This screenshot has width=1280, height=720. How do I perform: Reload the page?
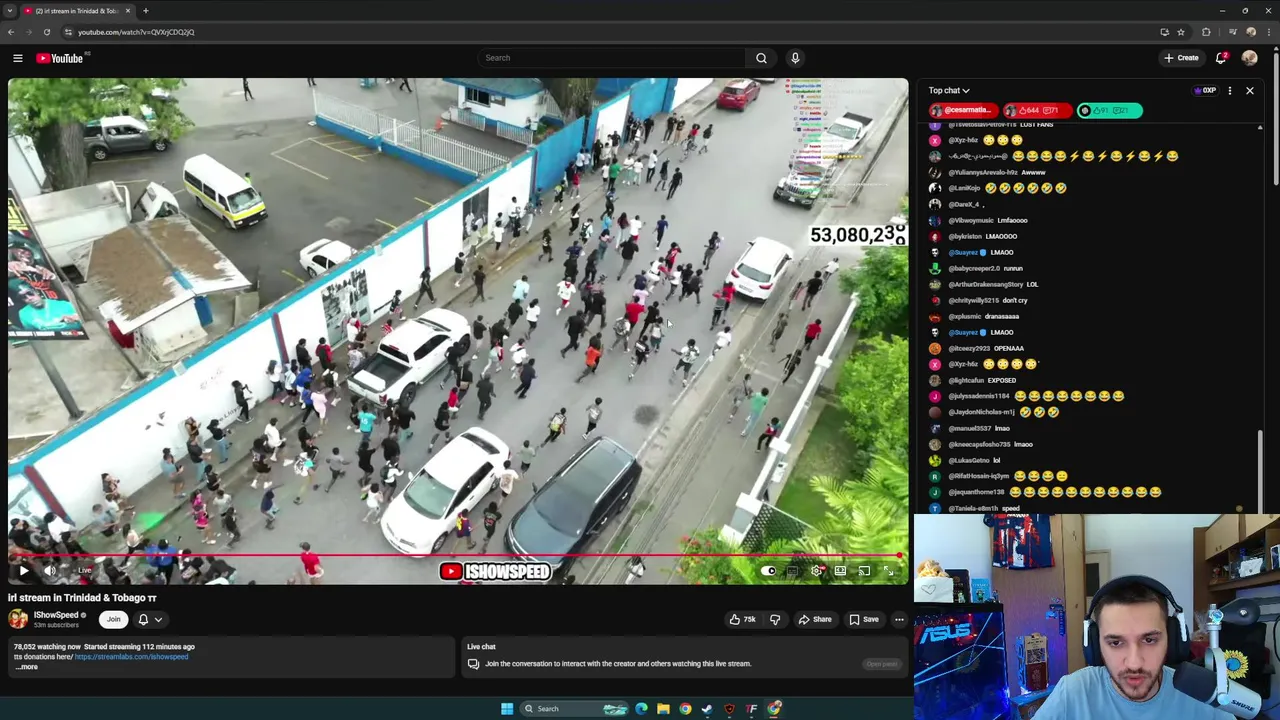point(46,32)
